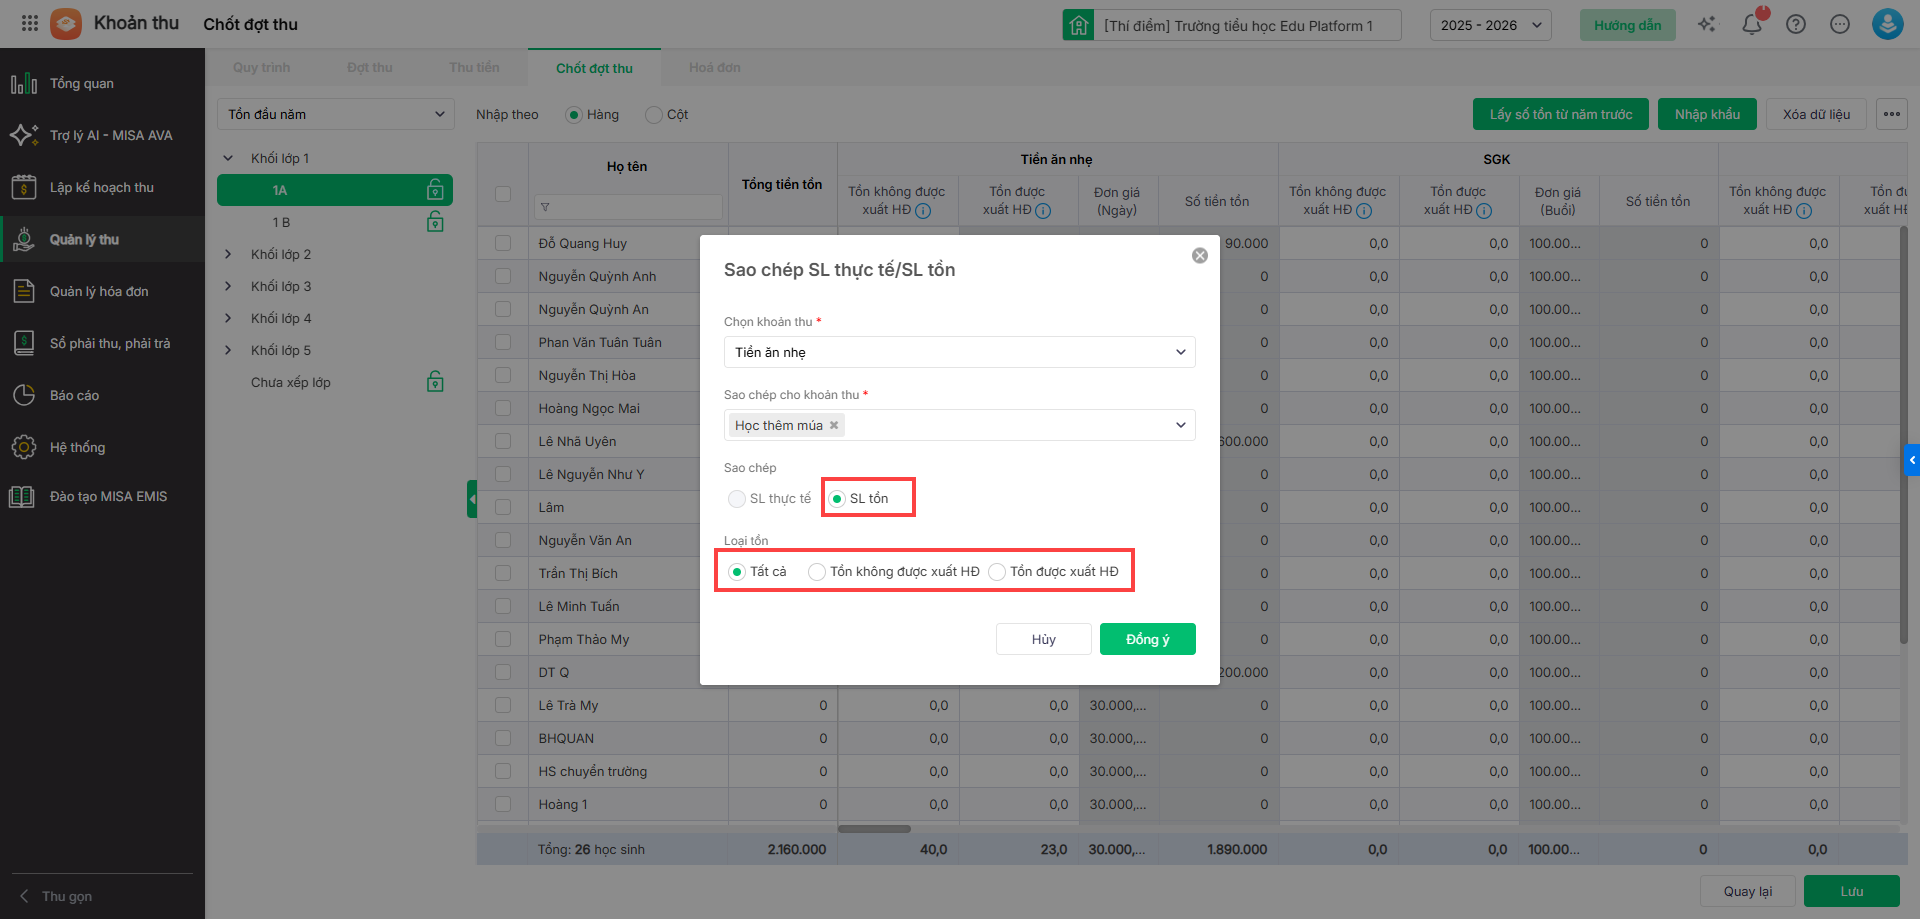Click the Đồng ý button
The height and width of the screenshot is (919, 1920).
[1147, 639]
